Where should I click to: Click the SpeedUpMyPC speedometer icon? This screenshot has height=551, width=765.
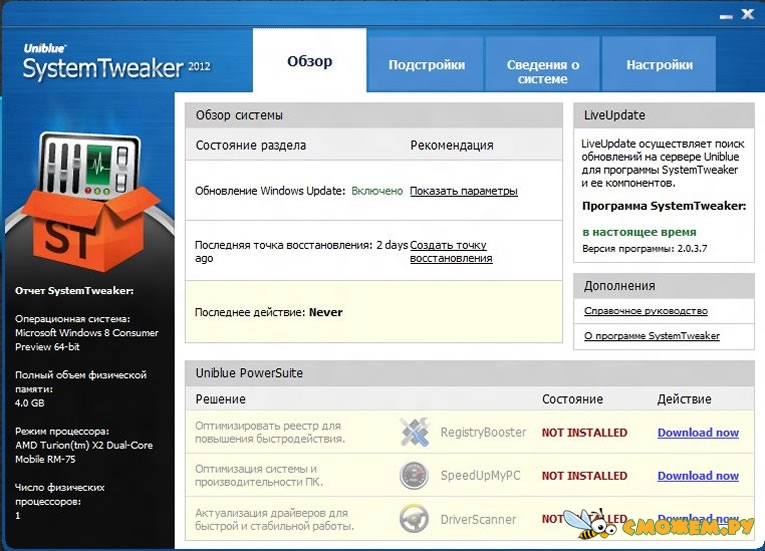point(414,475)
